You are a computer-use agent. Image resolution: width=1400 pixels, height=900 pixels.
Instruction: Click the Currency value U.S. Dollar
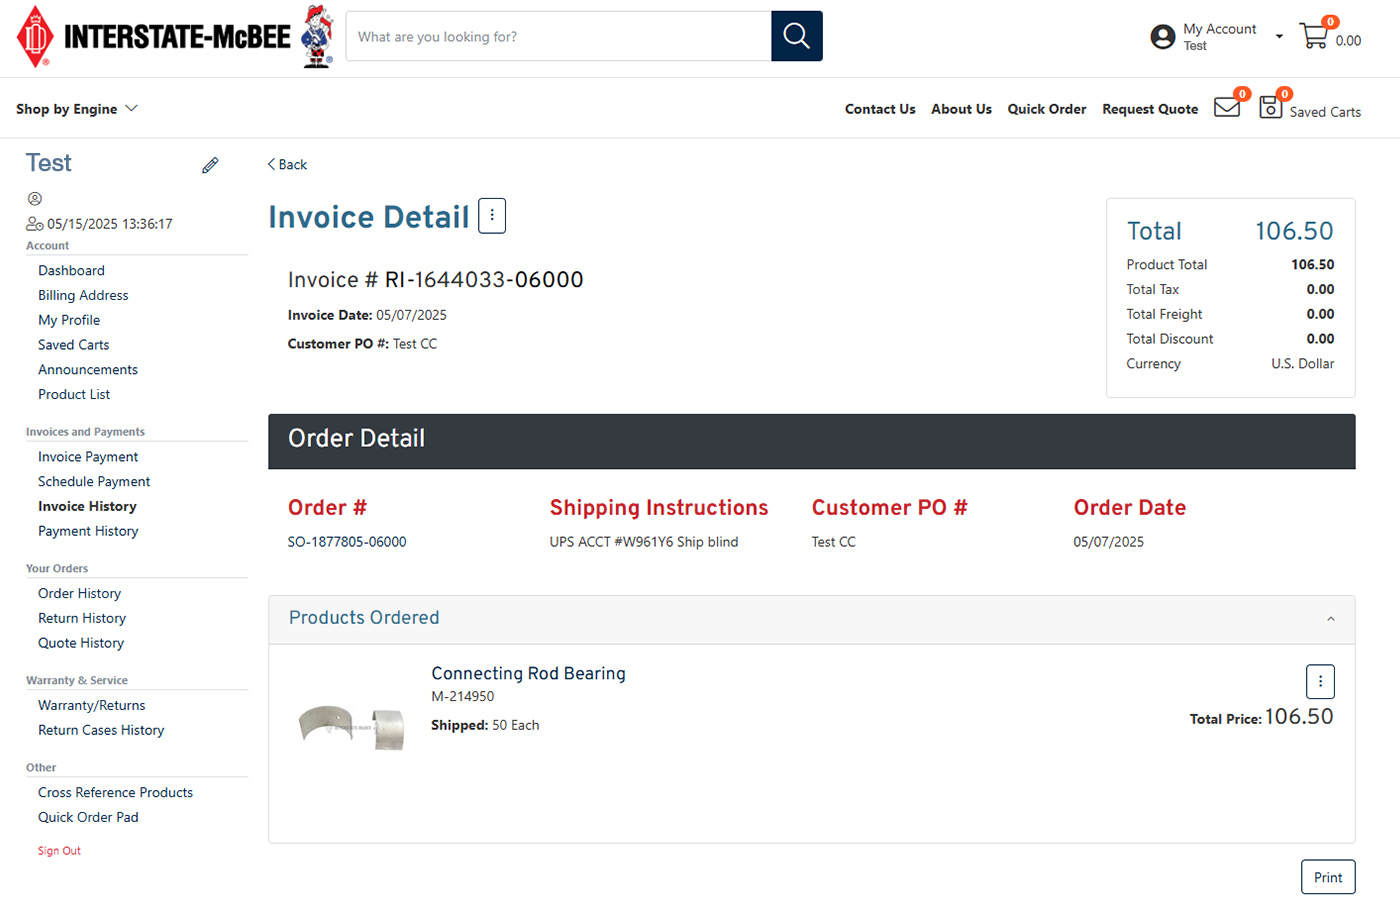point(1303,364)
